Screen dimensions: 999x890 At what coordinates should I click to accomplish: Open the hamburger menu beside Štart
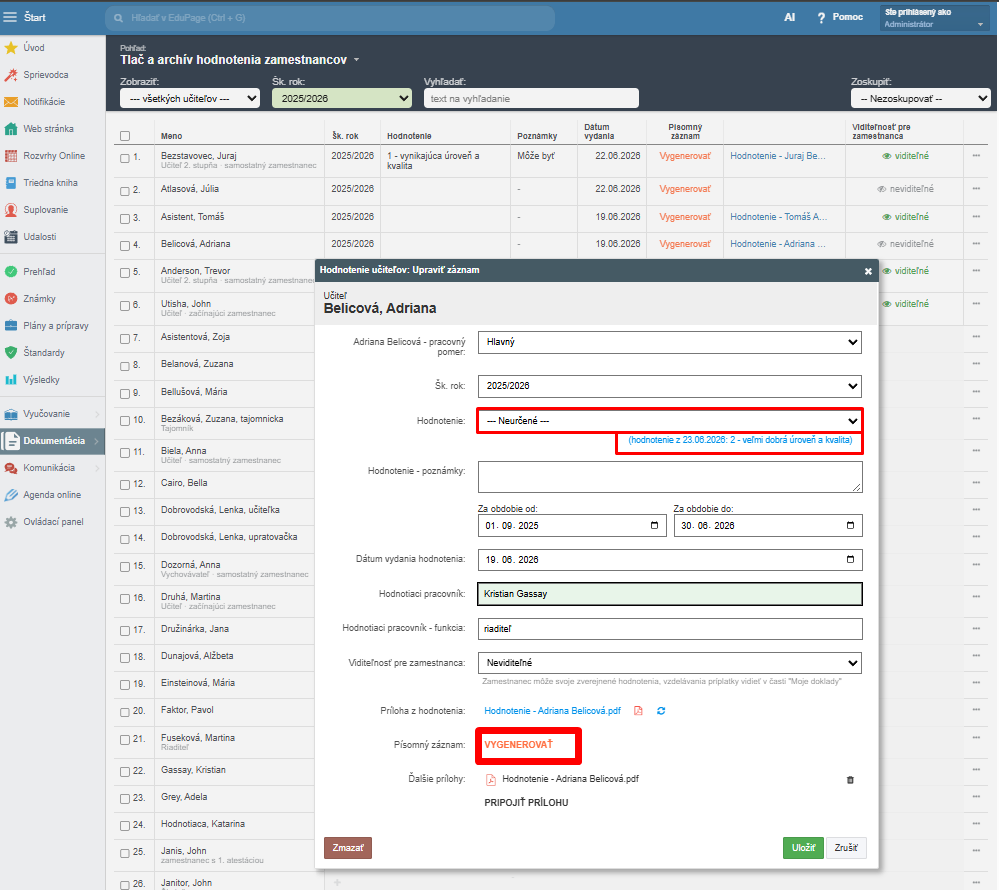click(x=10, y=17)
